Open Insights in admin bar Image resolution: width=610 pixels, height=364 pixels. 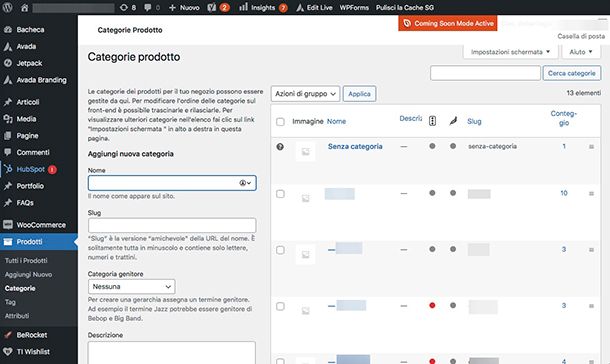[263, 7]
